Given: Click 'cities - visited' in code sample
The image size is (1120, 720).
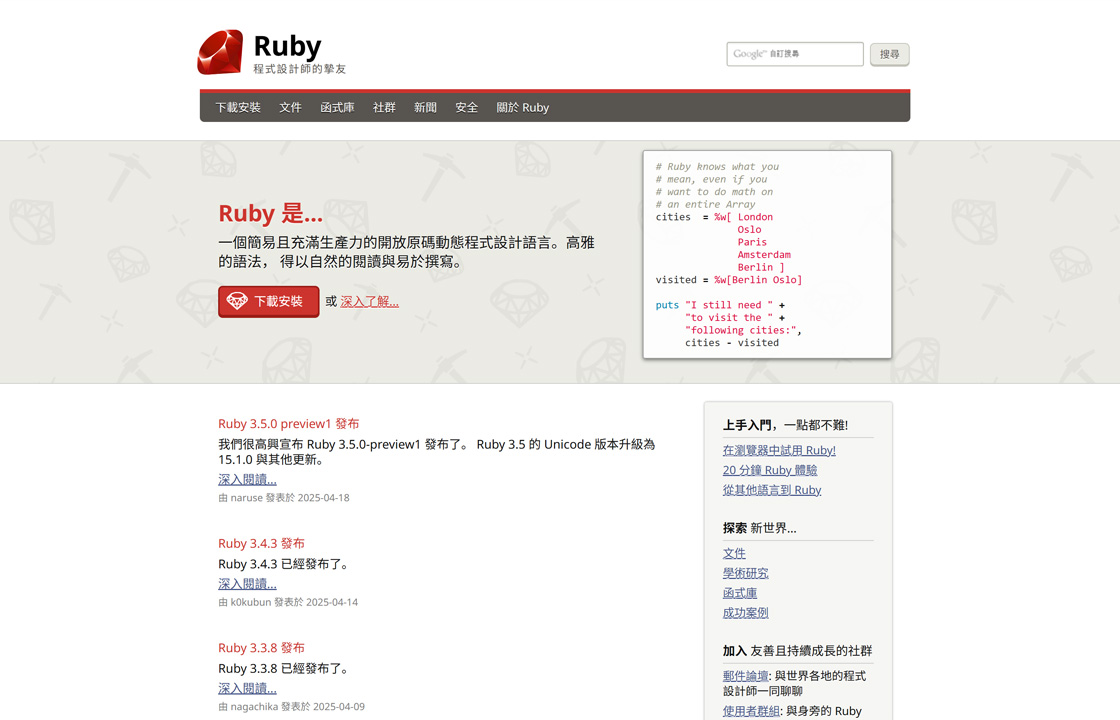Looking at the screenshot, I should click(x=732, y=343).
